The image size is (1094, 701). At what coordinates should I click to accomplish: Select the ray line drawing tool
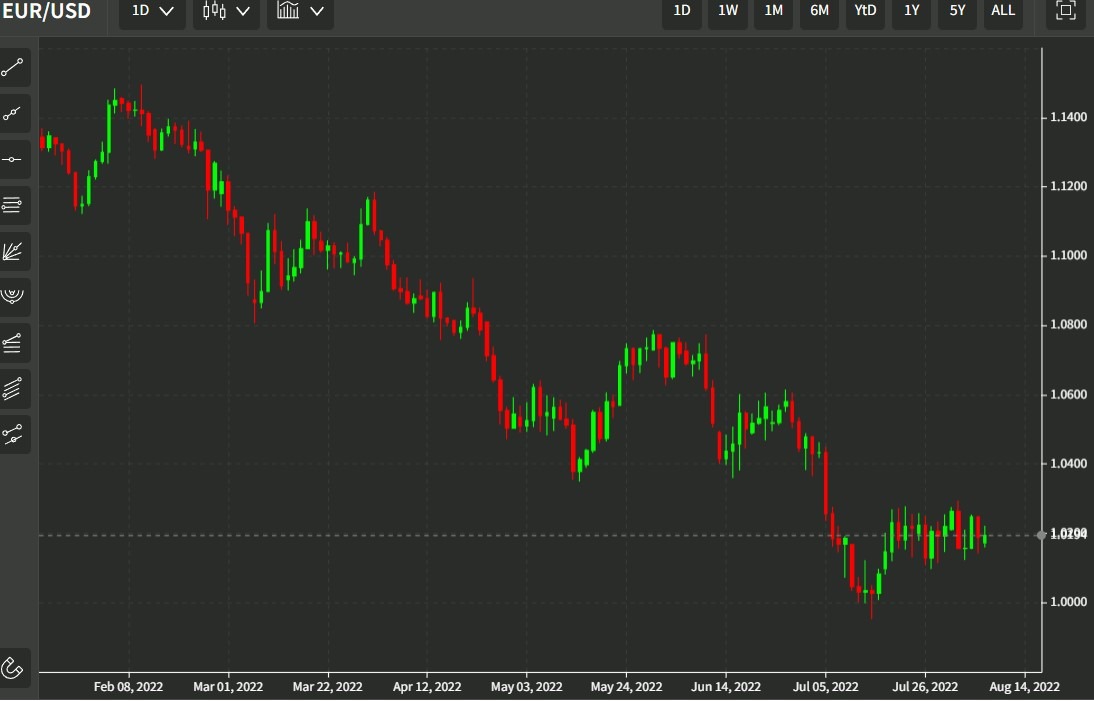pos(13,114)
